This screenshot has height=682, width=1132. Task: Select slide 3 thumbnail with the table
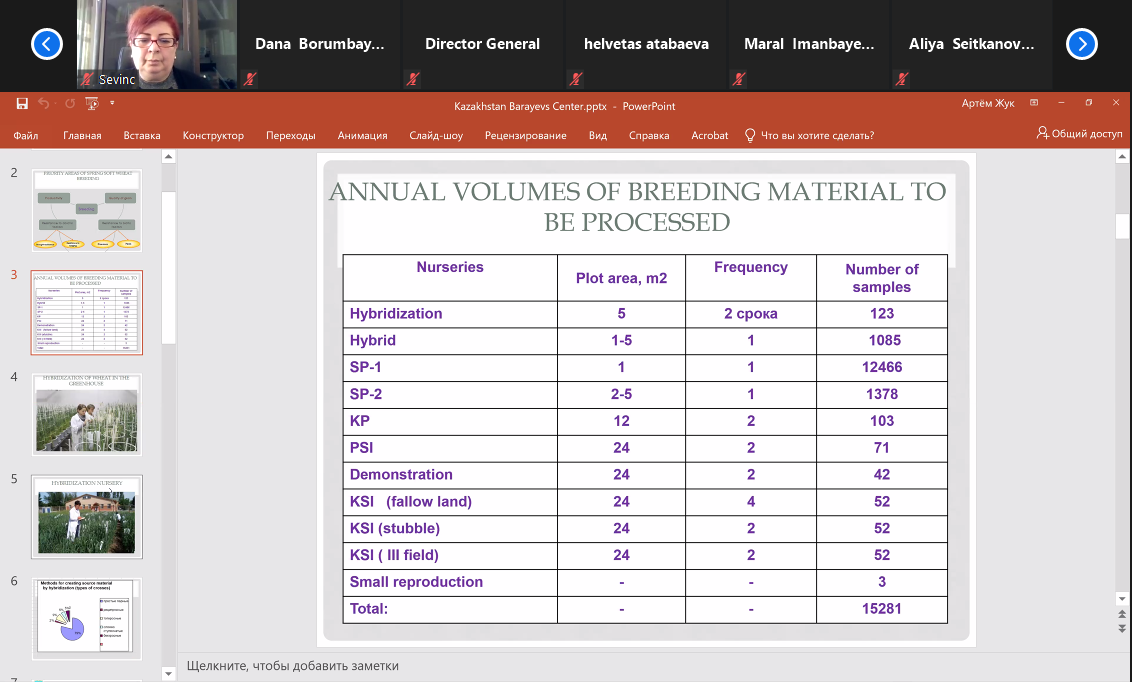(x=87, y=312)
